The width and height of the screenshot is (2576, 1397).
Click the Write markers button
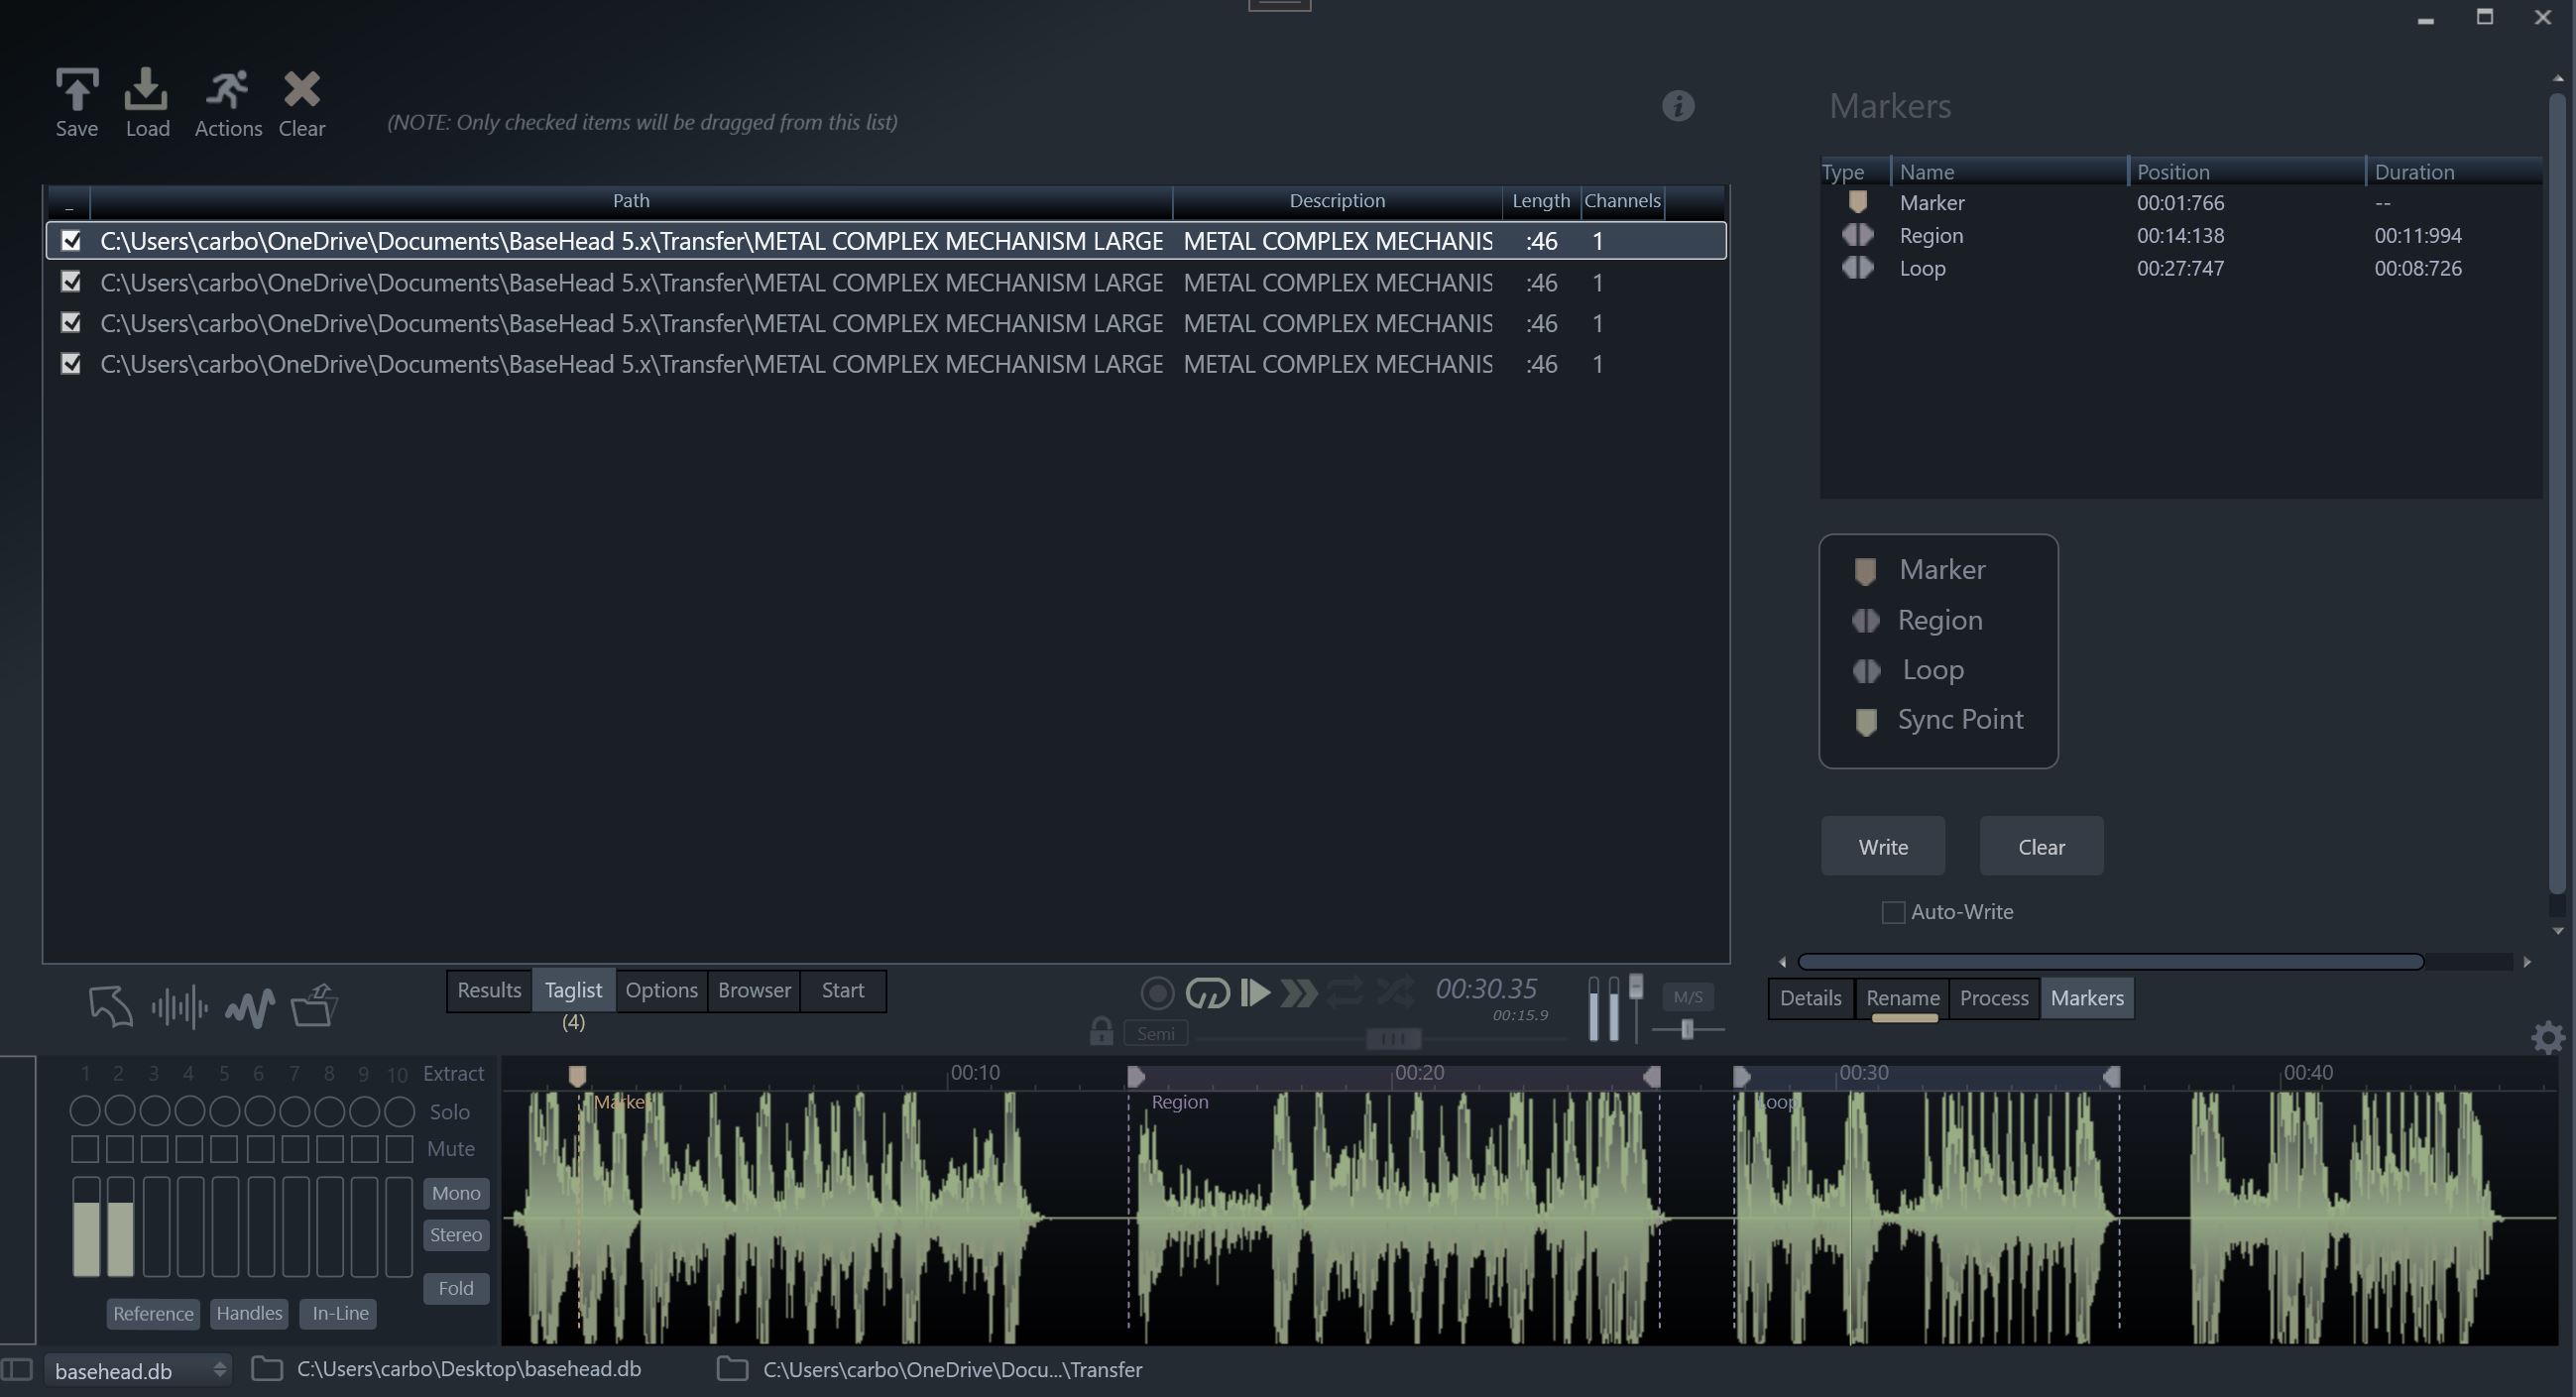coord(1882,847)
